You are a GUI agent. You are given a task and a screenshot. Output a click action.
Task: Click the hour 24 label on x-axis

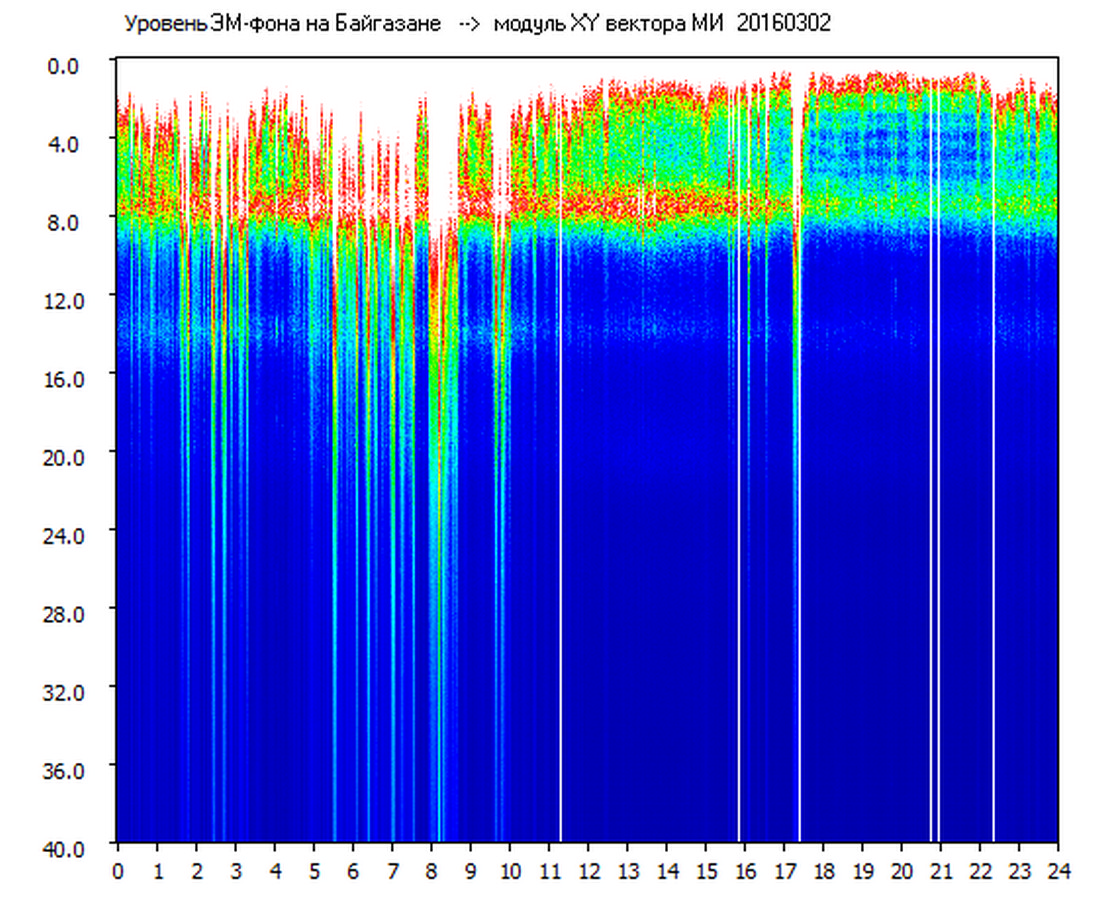click(1058, 871)
